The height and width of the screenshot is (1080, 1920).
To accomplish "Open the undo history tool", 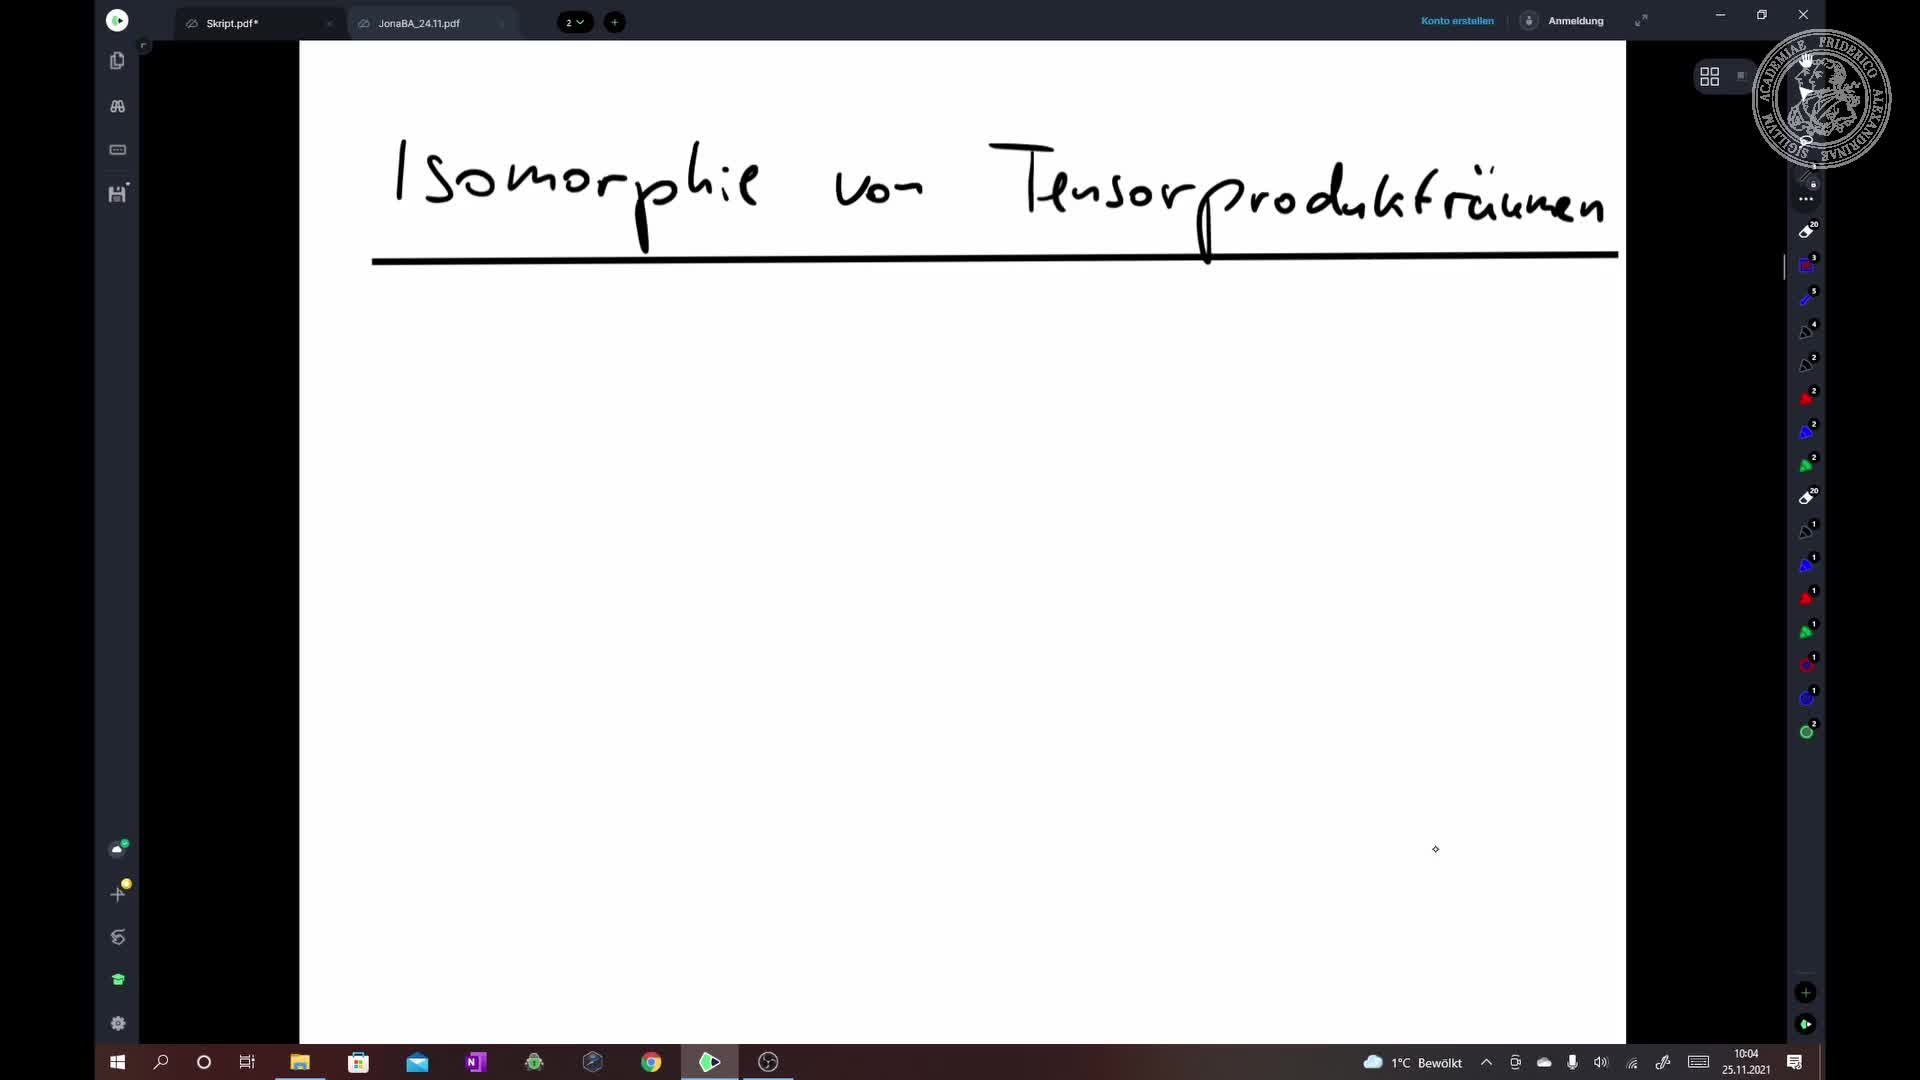I will coord(118,937).
